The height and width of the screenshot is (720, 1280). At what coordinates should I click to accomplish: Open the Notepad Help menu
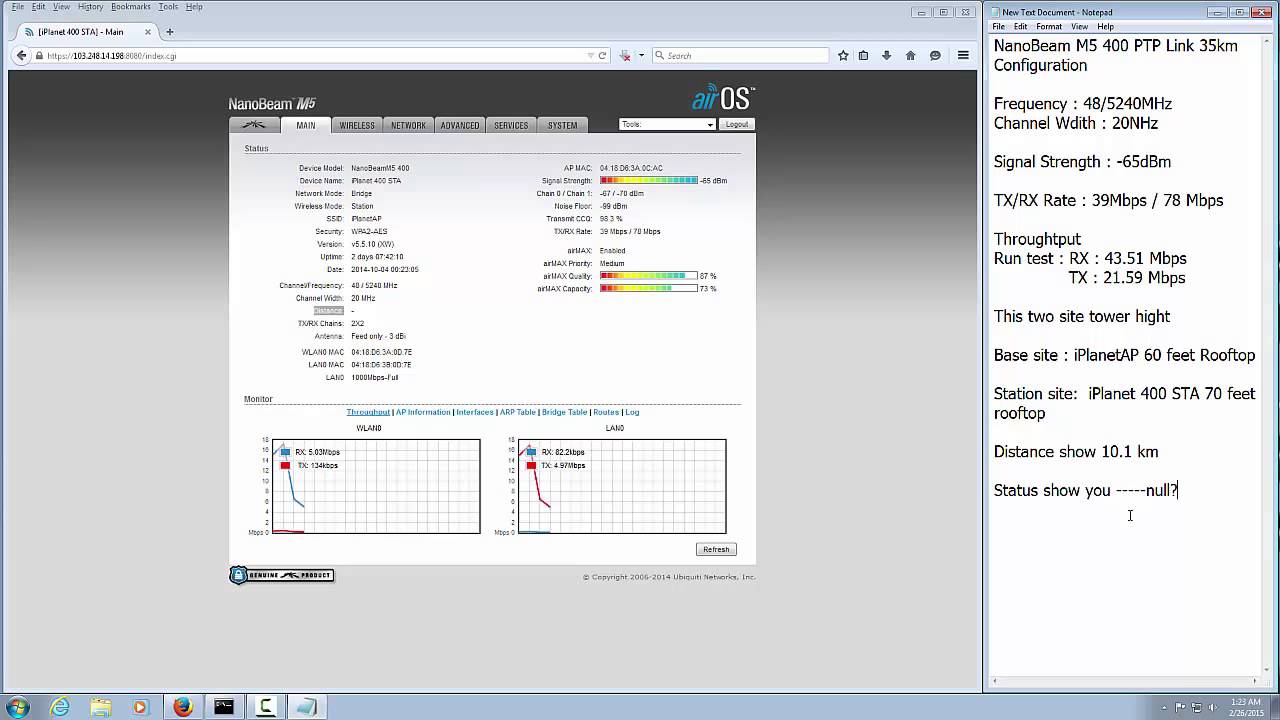point(1105,27)
